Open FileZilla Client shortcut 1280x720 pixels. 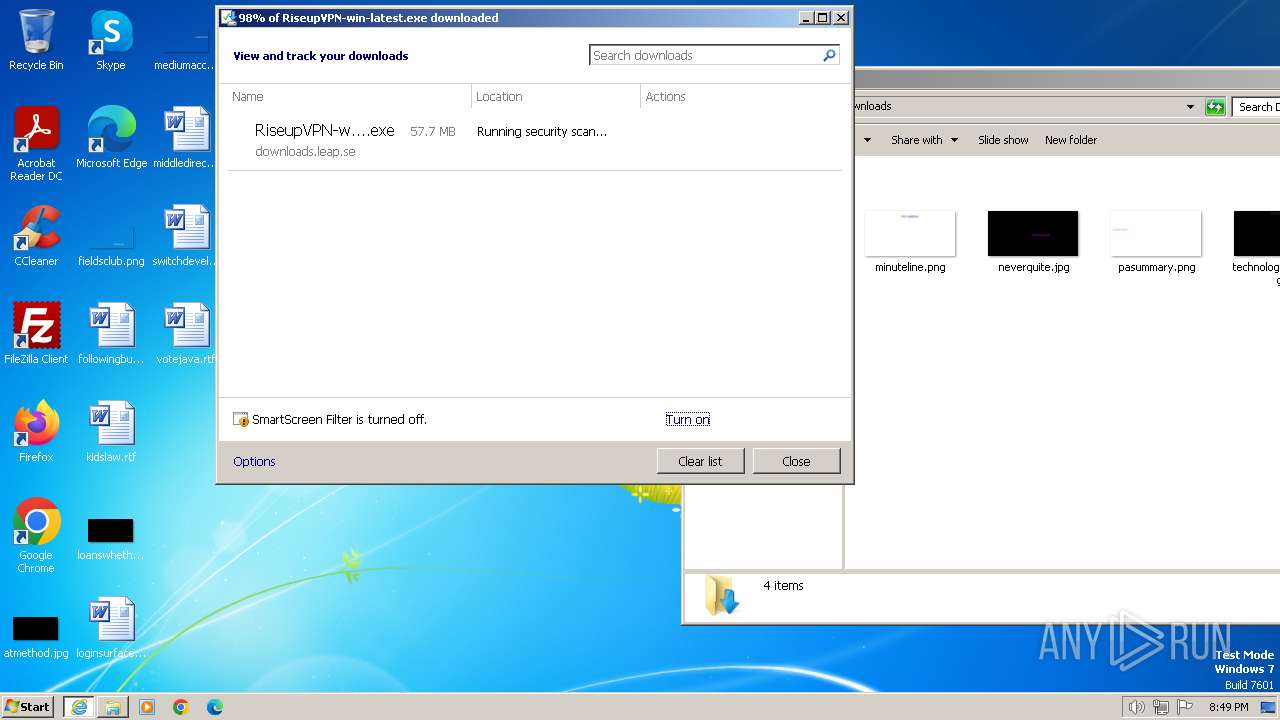coord(36,334)
